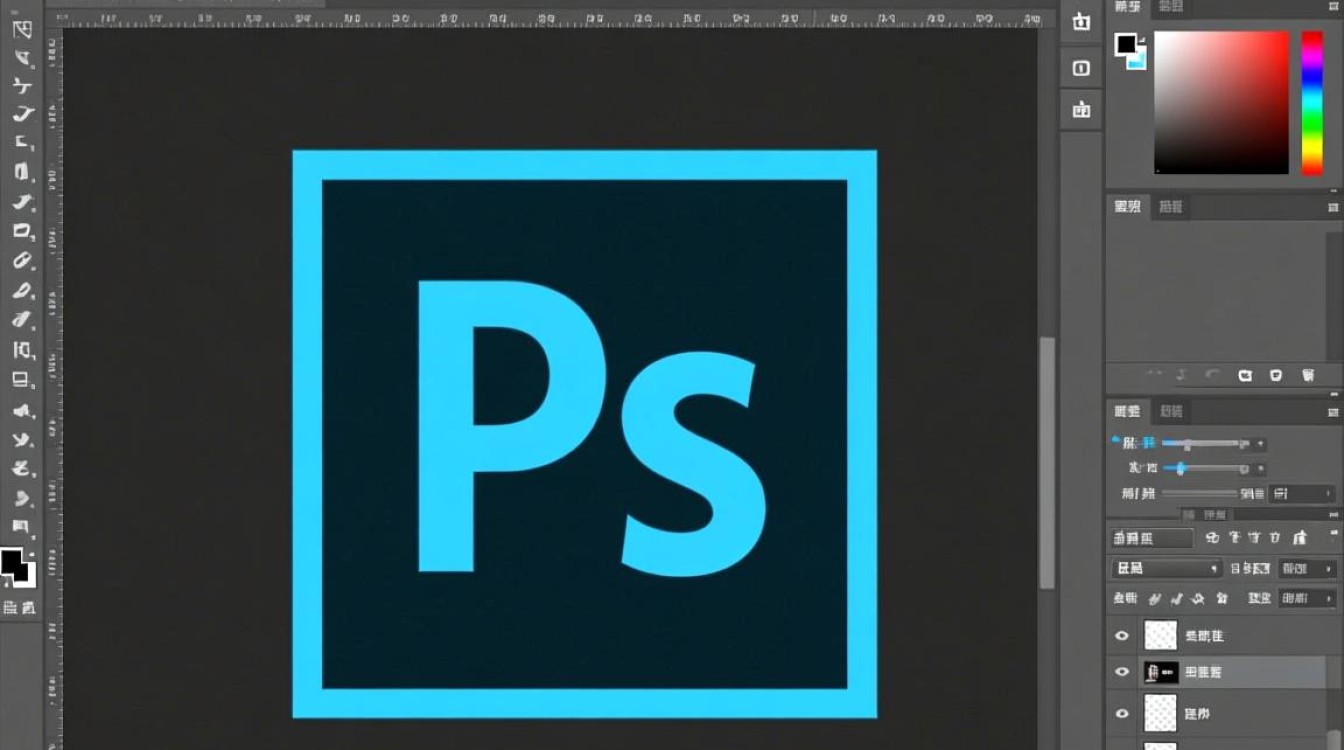
Task: Open the dropdown right of the third slider row
Action: click(x=1301, y=494)
